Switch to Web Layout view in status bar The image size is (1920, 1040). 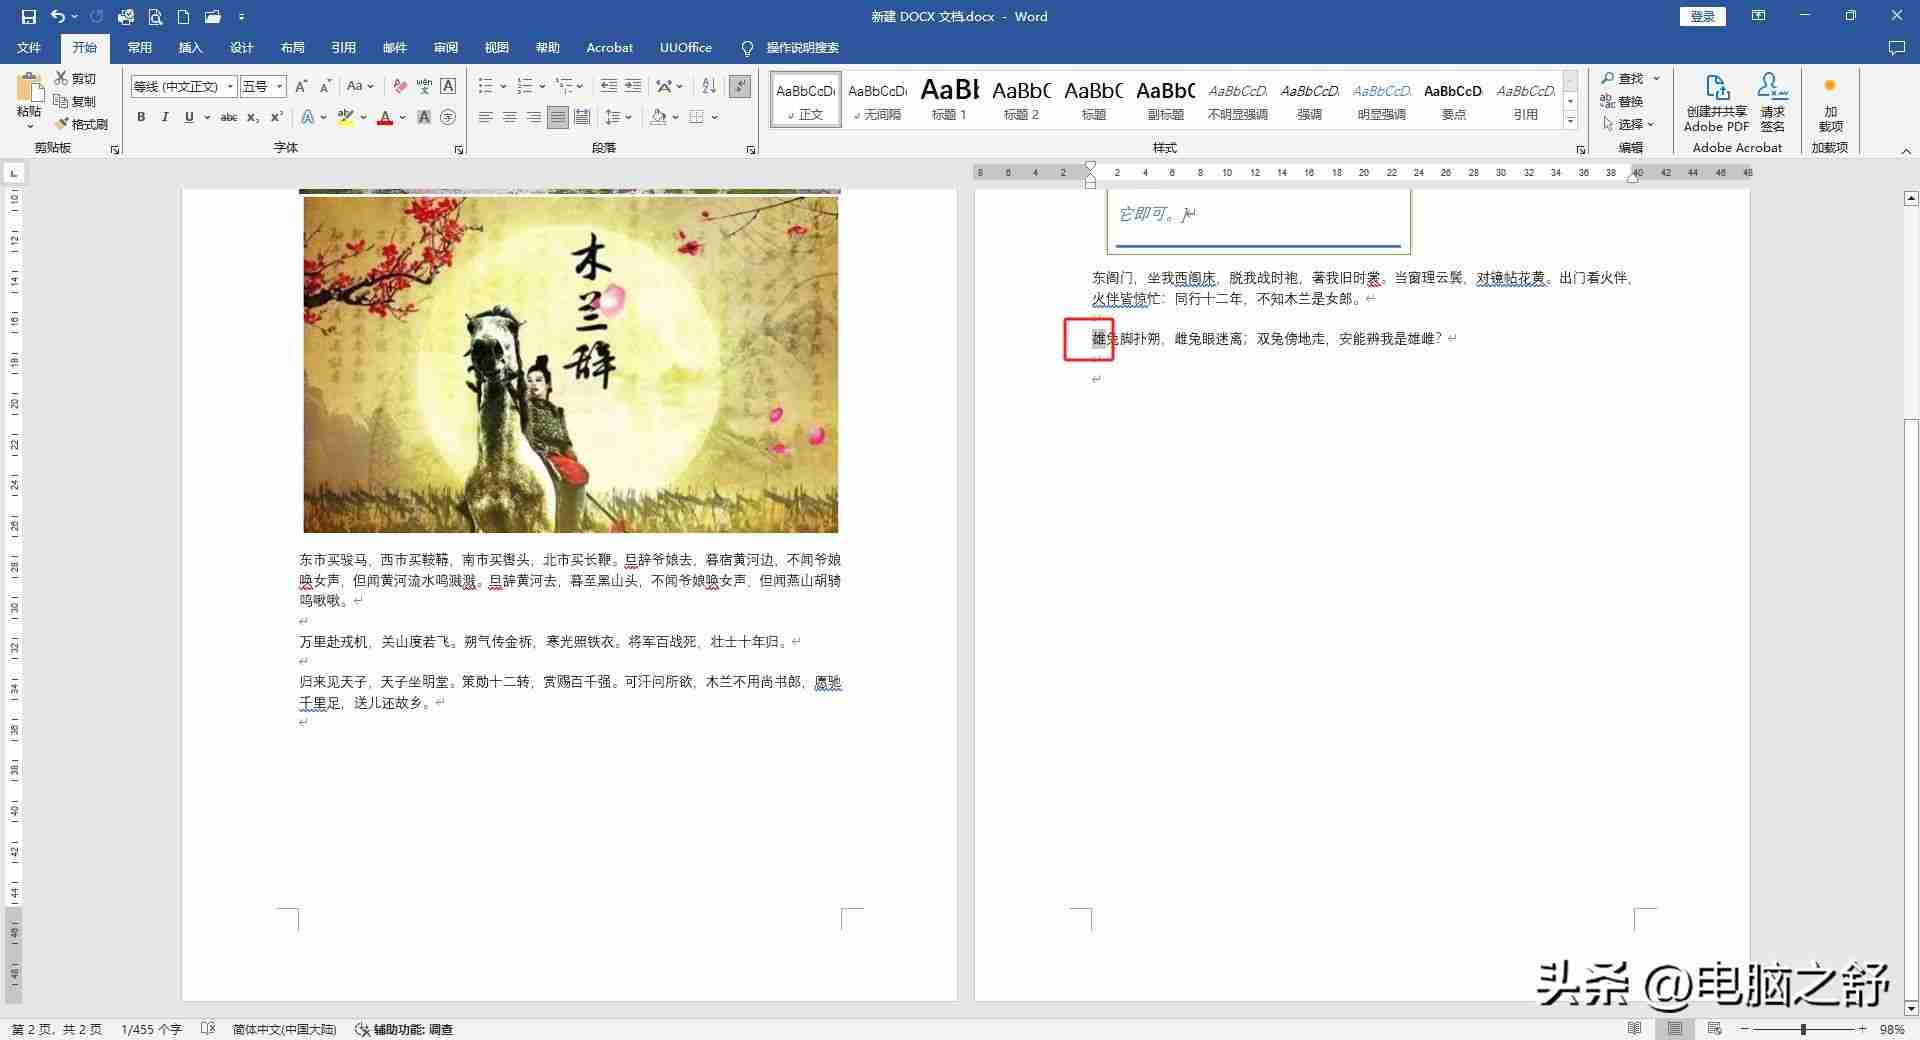[1715, 1029]
